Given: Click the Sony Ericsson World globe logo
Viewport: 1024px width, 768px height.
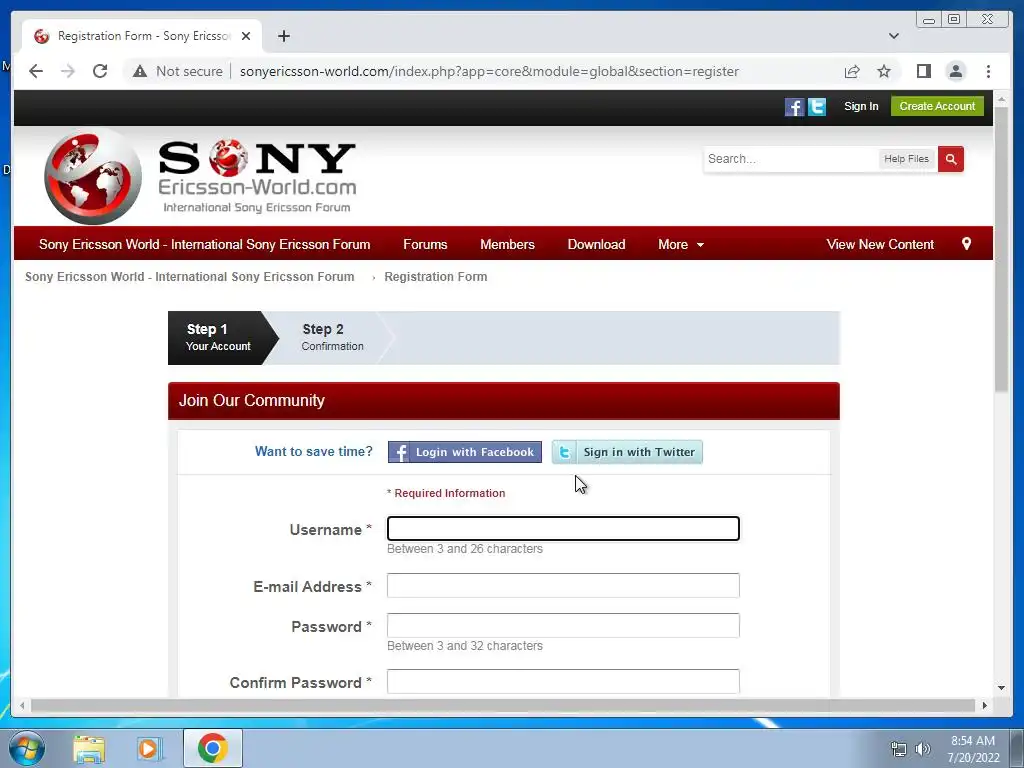Looking at the screenshot, I should (93, 176).
